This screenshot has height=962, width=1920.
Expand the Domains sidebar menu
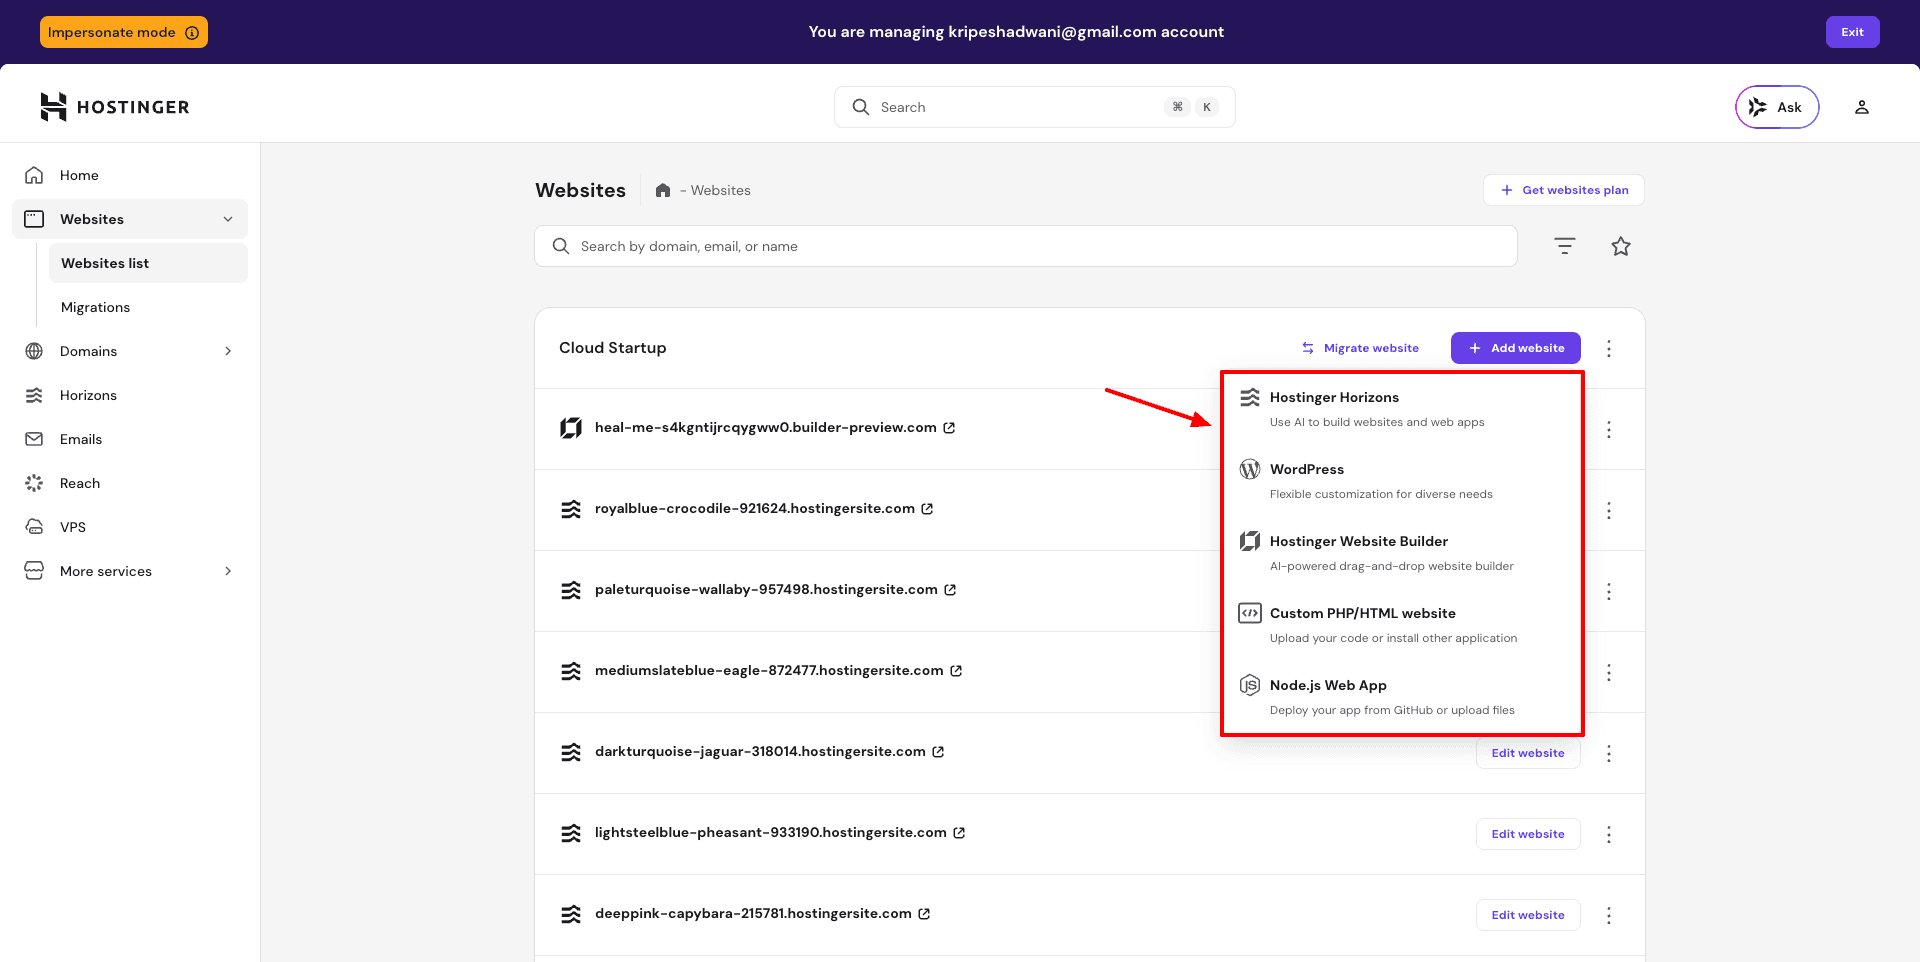pyautogui.click(x=228, y=351)
